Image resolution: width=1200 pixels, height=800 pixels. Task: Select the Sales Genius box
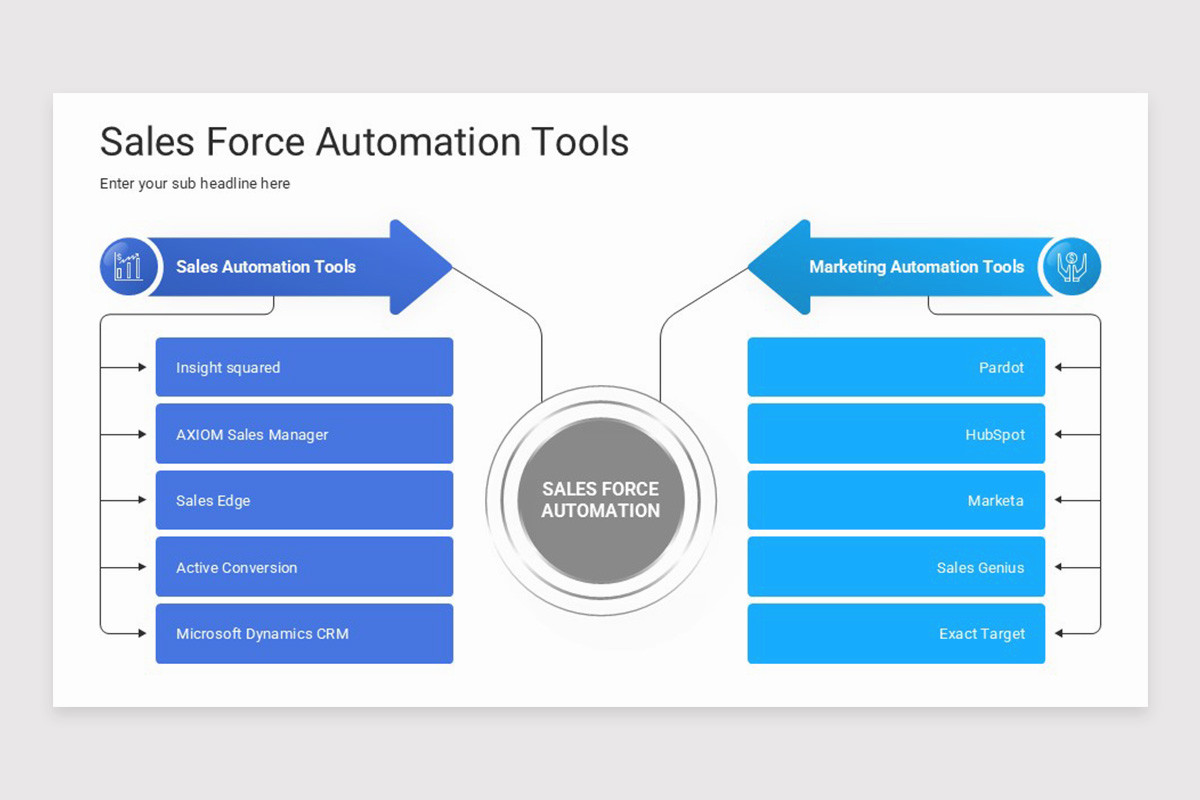pos(896,567)
